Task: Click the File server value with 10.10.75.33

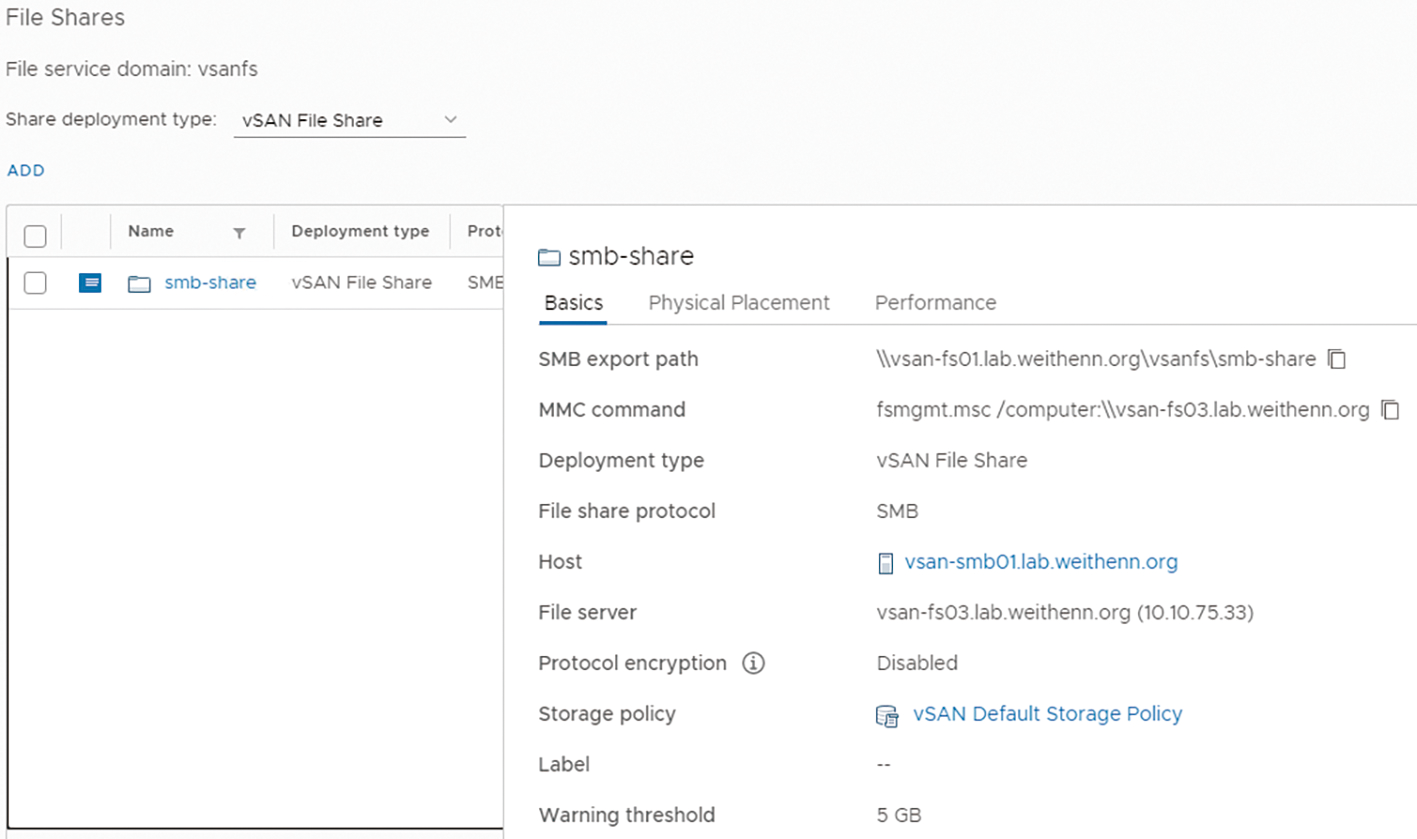Action: click(x=1065, y=612)
